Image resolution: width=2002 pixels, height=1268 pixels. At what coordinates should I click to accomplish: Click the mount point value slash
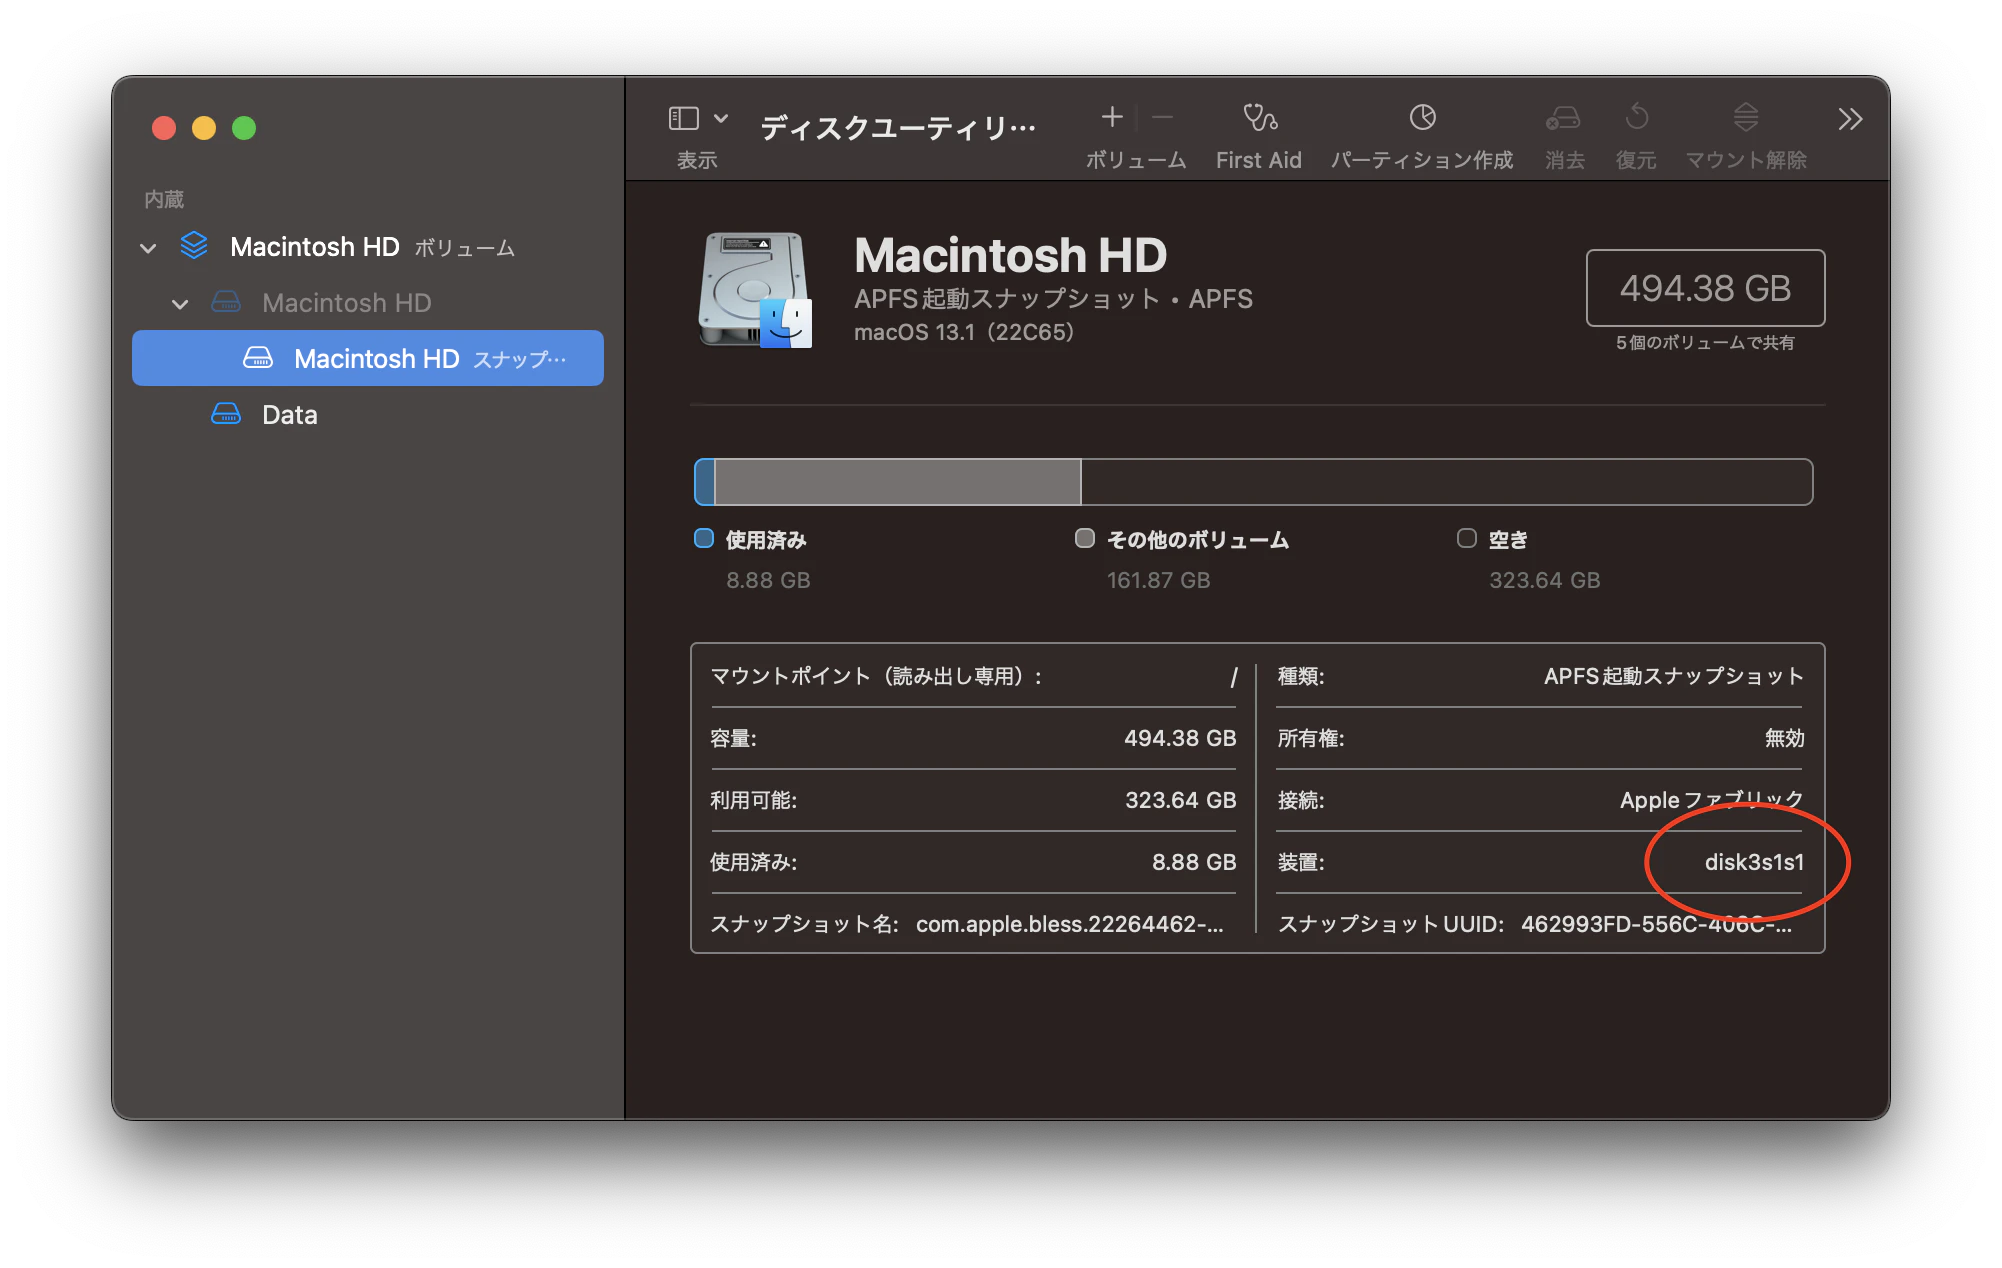[x=1233, y=677]
